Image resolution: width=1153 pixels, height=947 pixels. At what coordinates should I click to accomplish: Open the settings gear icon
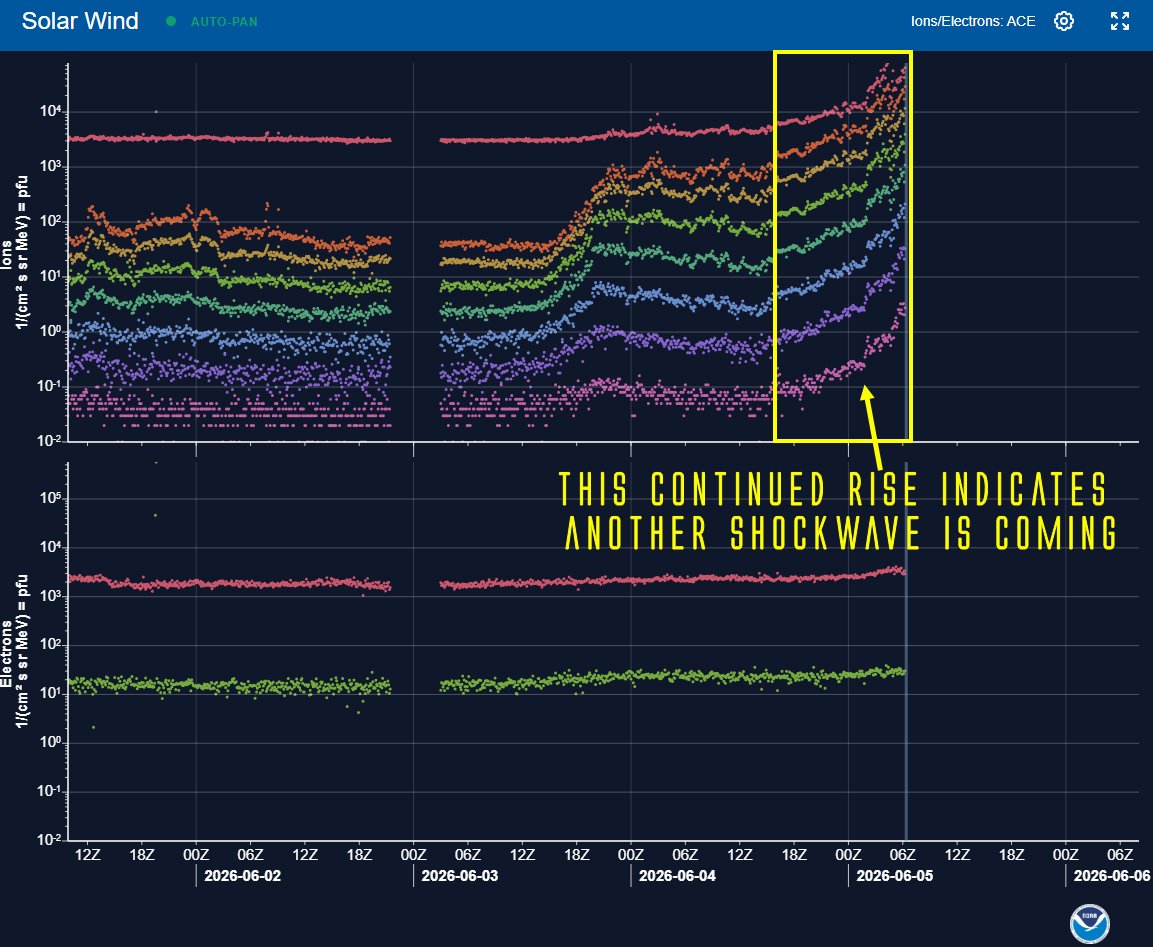(1063, 21)
